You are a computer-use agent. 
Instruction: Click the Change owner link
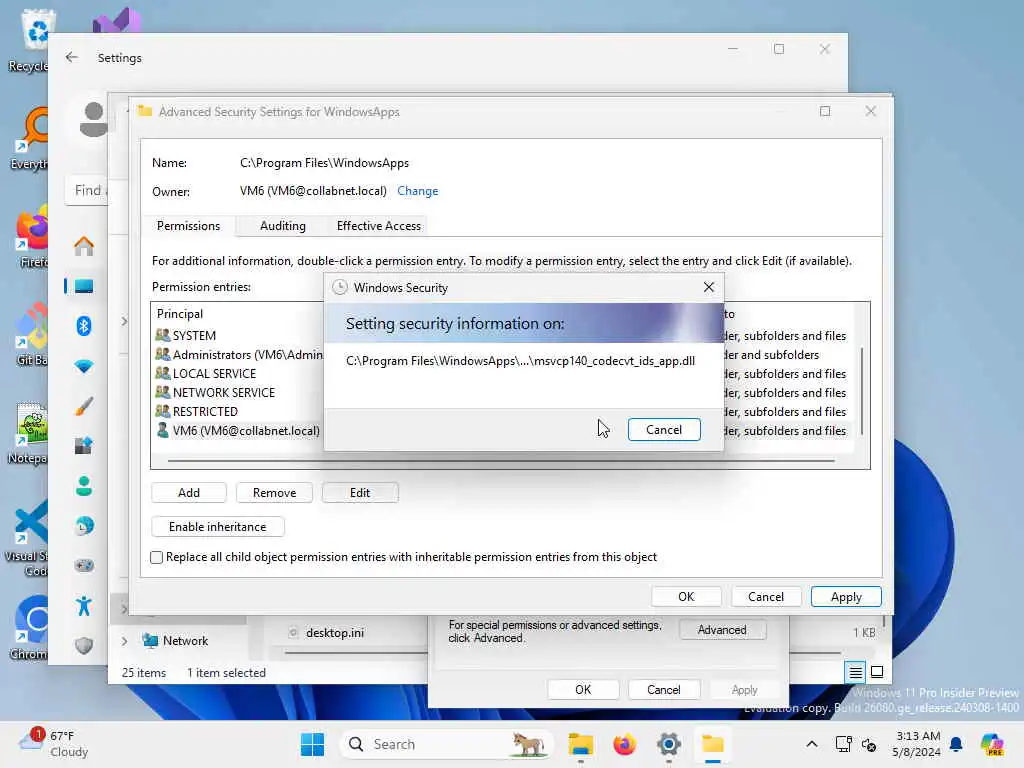click(417, 191)
